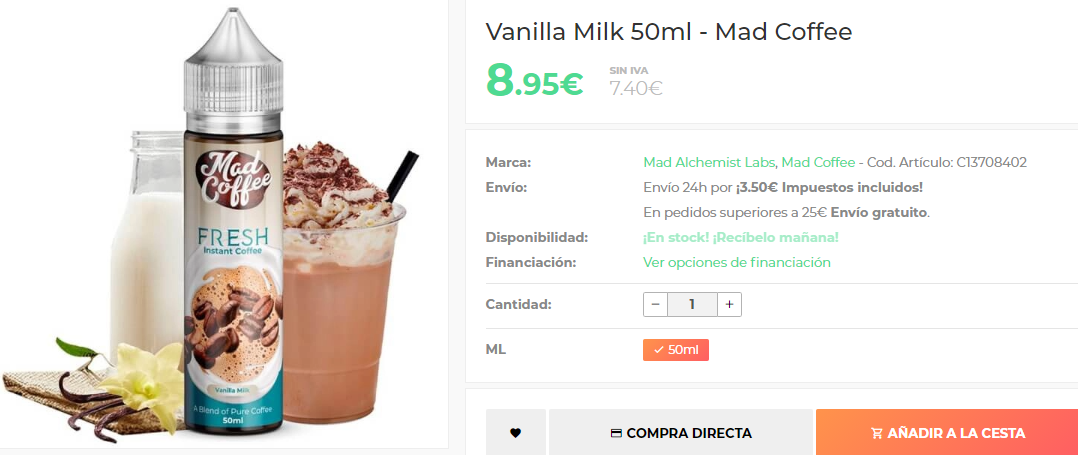Viewport: 1078px width, 455px height.
Task: Click the 8.95€ price
Action: [534, 80]
